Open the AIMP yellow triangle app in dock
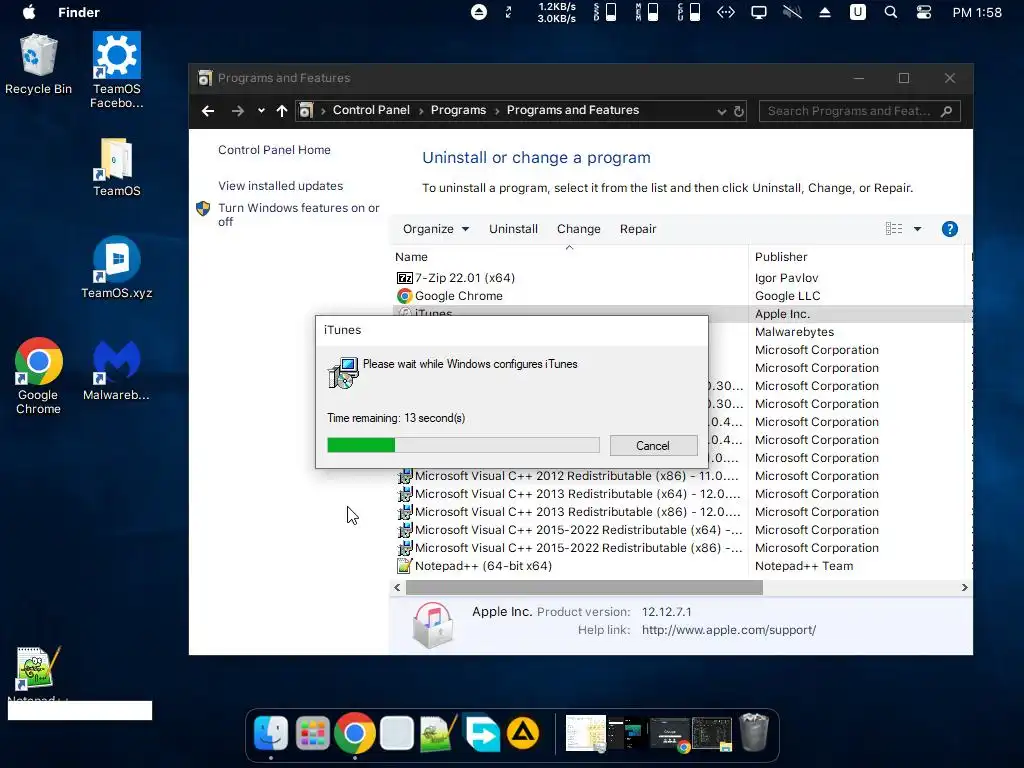This screenshot has width=1024, height=768. (523, 733)
